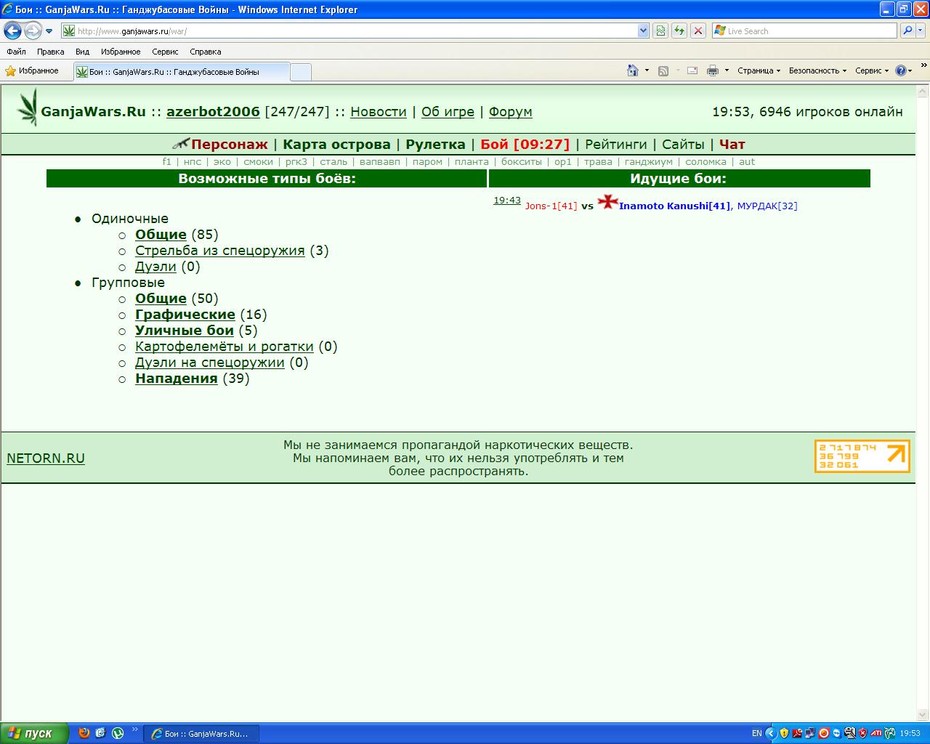Expand the address bar history dropdown

[x=644, y=31]
